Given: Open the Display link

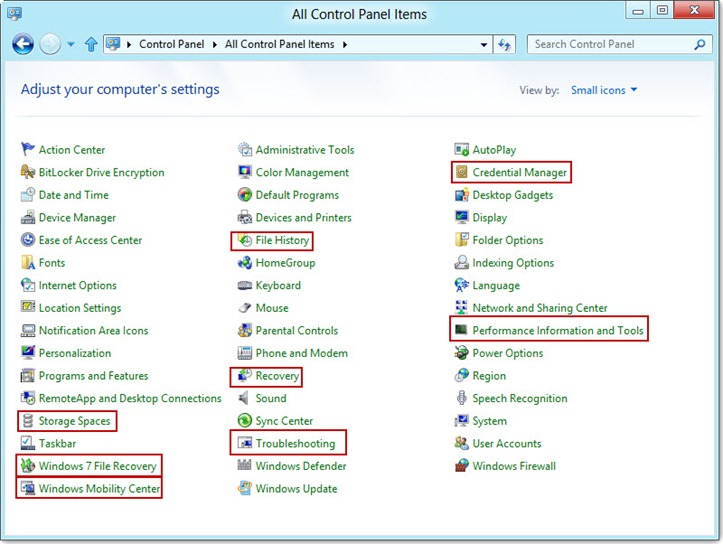Looking at the screenshot, I should click(490, 218).
